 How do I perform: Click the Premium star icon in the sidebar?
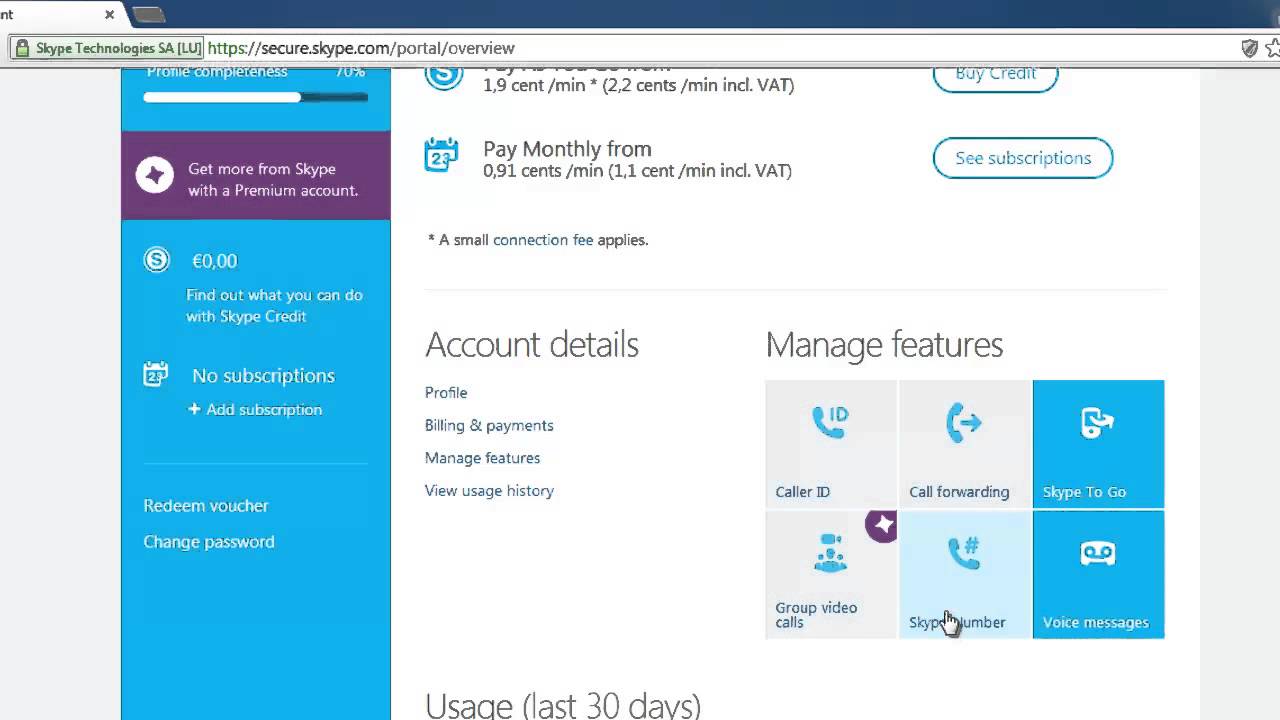(155, 176)
